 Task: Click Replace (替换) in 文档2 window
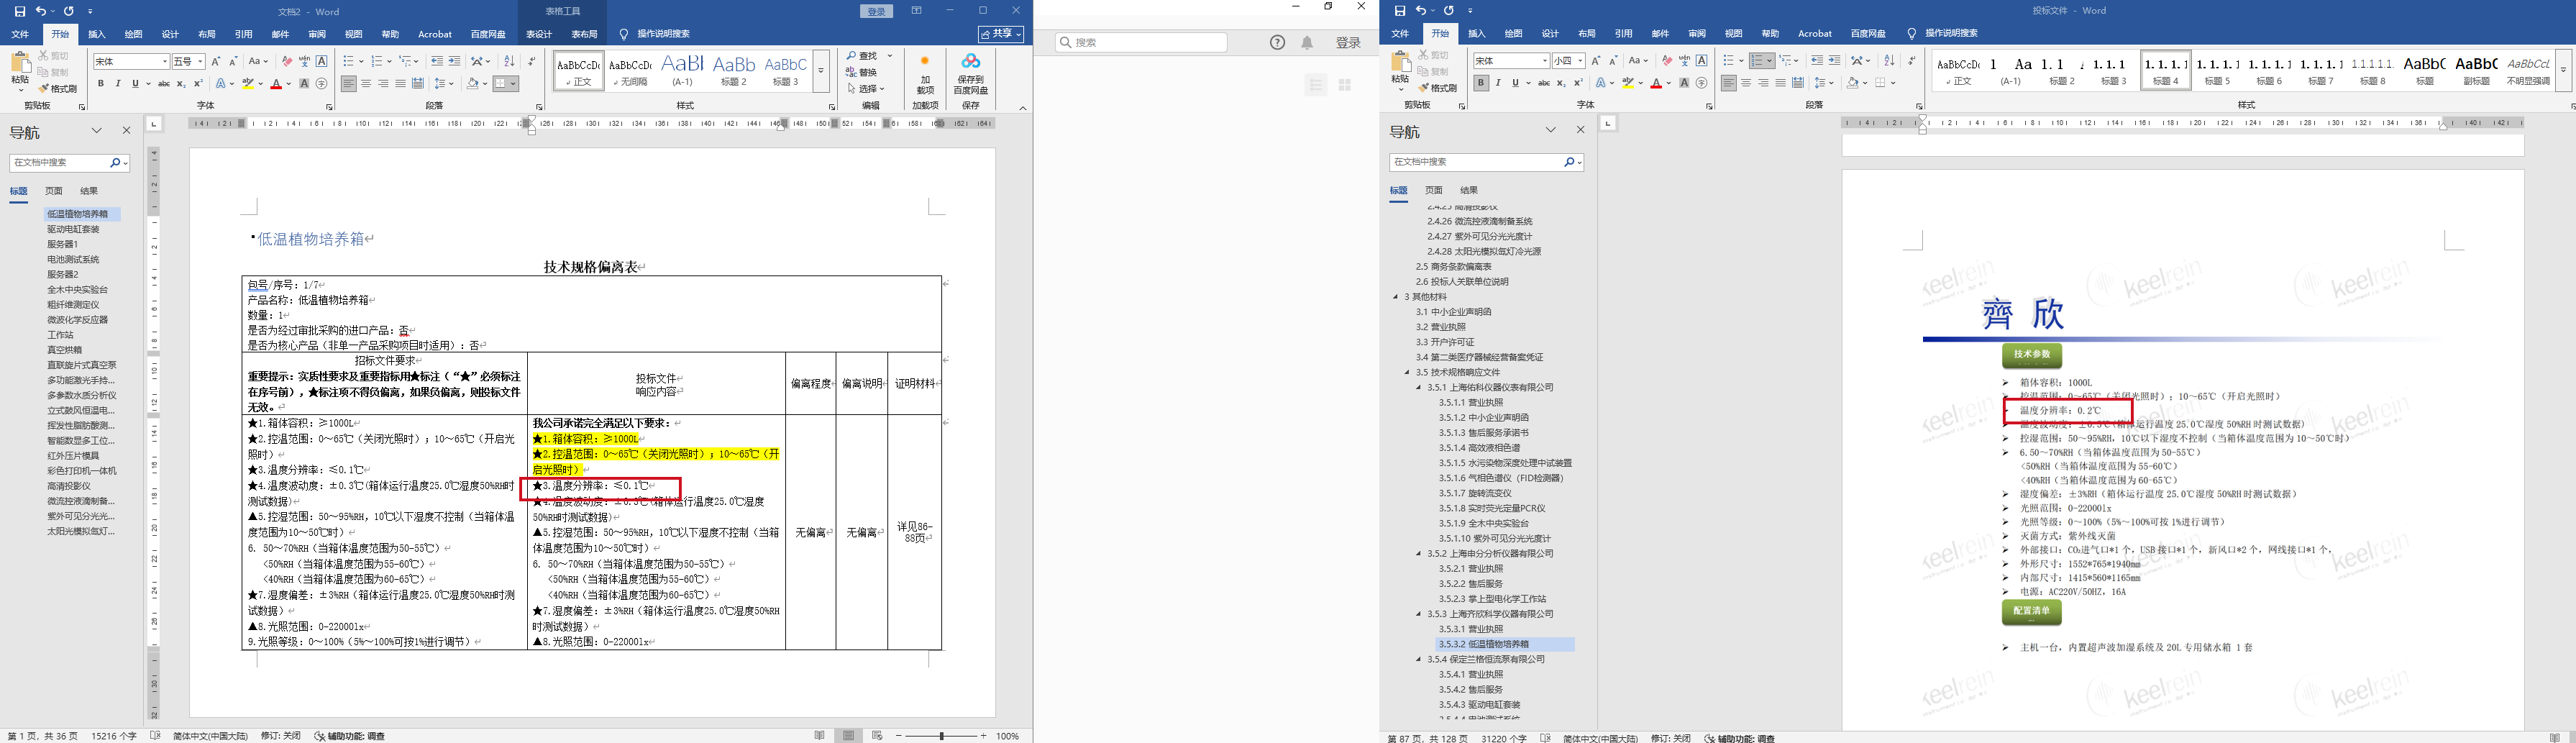point(862,73)
